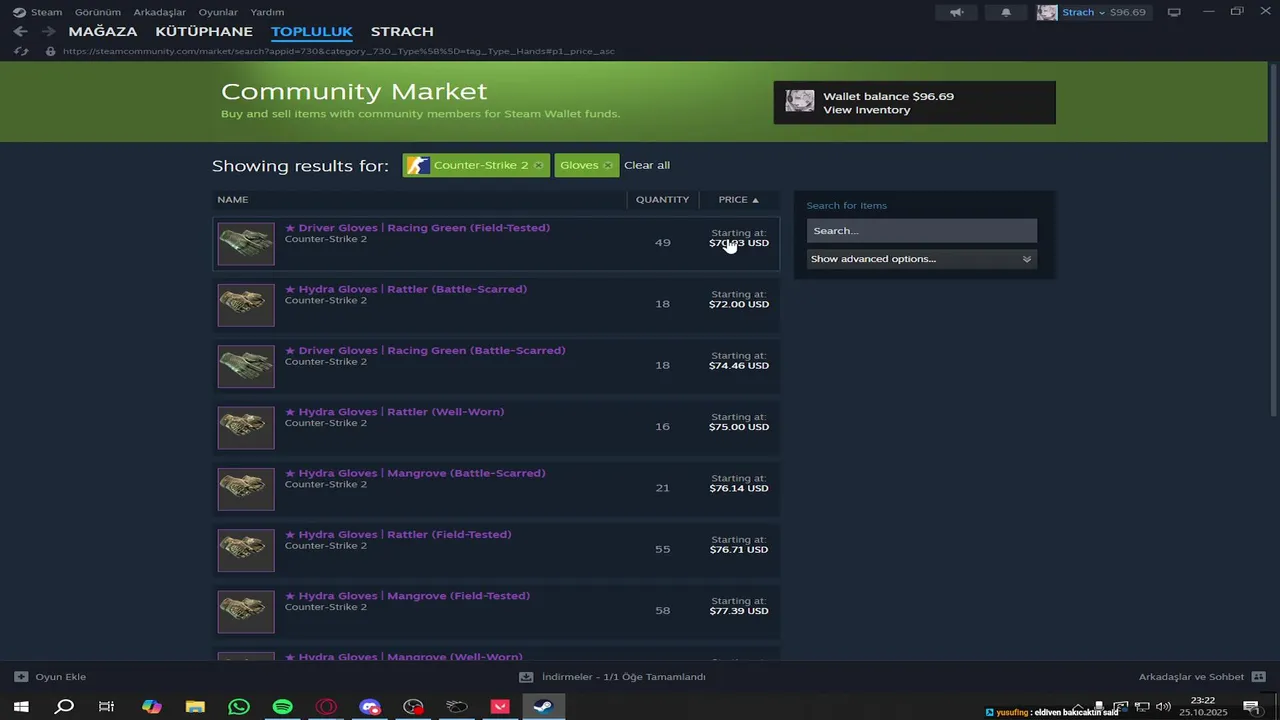Open File Explorer from the taskbar
1280x720 pixels.
[195, 707]
